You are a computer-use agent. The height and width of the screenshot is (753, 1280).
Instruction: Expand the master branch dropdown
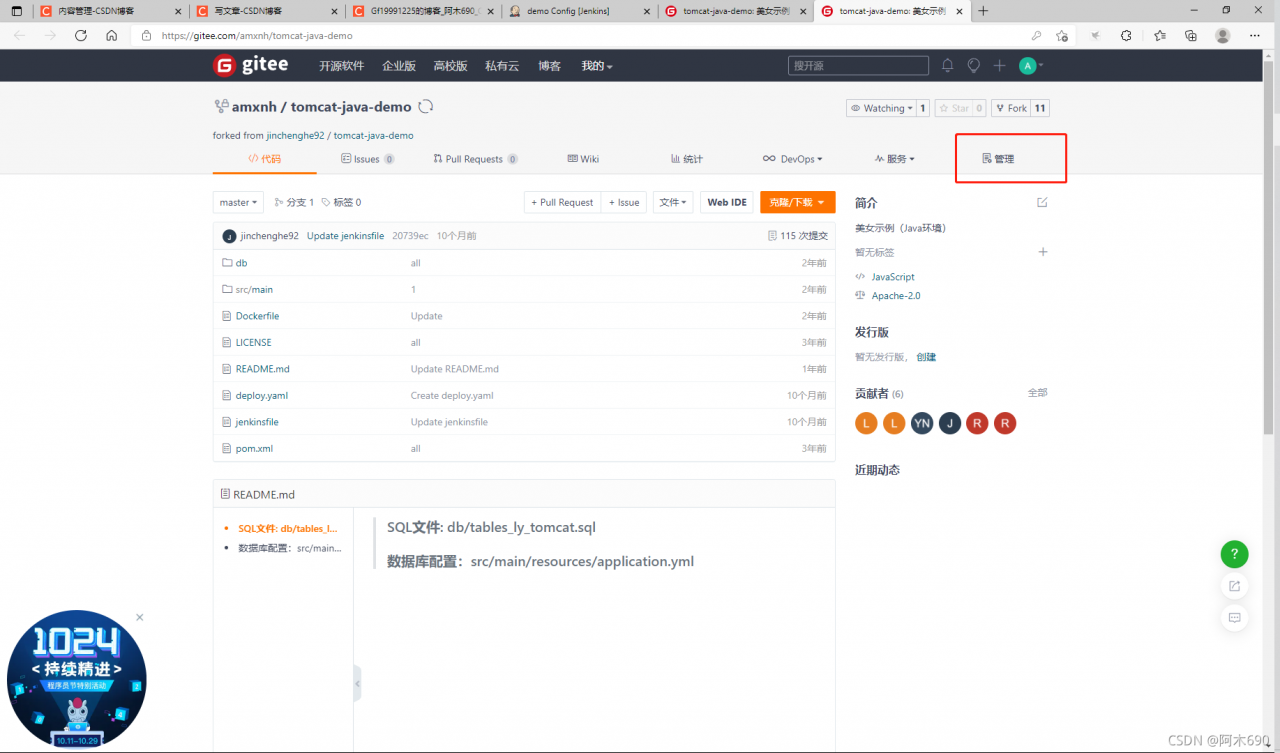(x=238, y=202)
